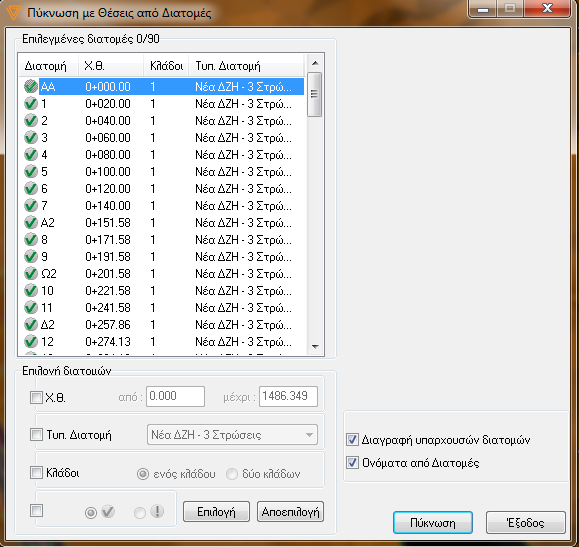Click check icon of row 0+100.00

[x=31, y=171]
